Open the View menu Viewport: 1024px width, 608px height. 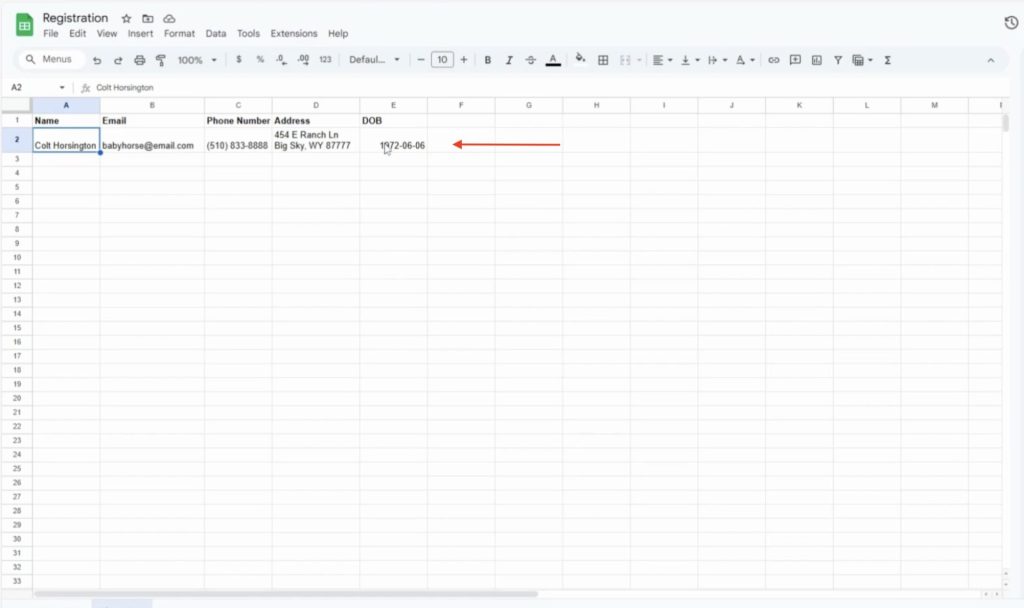tap(106, 33)
